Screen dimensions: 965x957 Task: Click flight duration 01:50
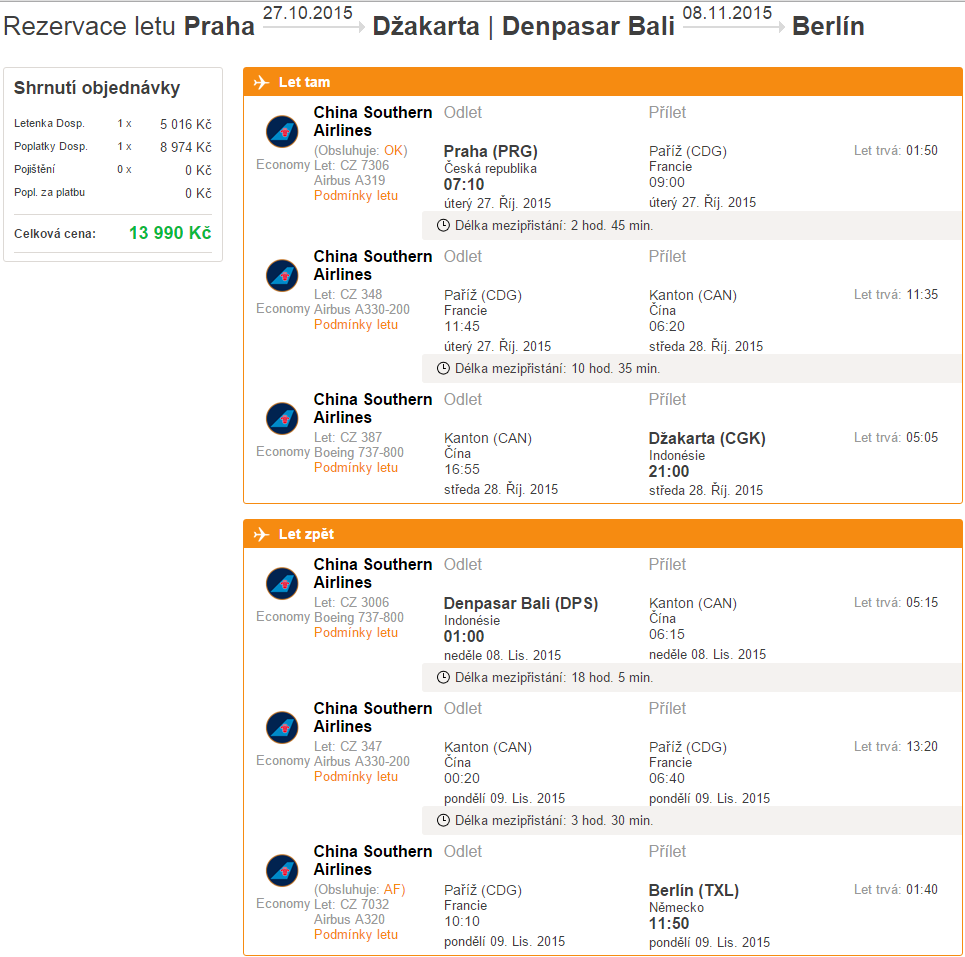[922, 151]
